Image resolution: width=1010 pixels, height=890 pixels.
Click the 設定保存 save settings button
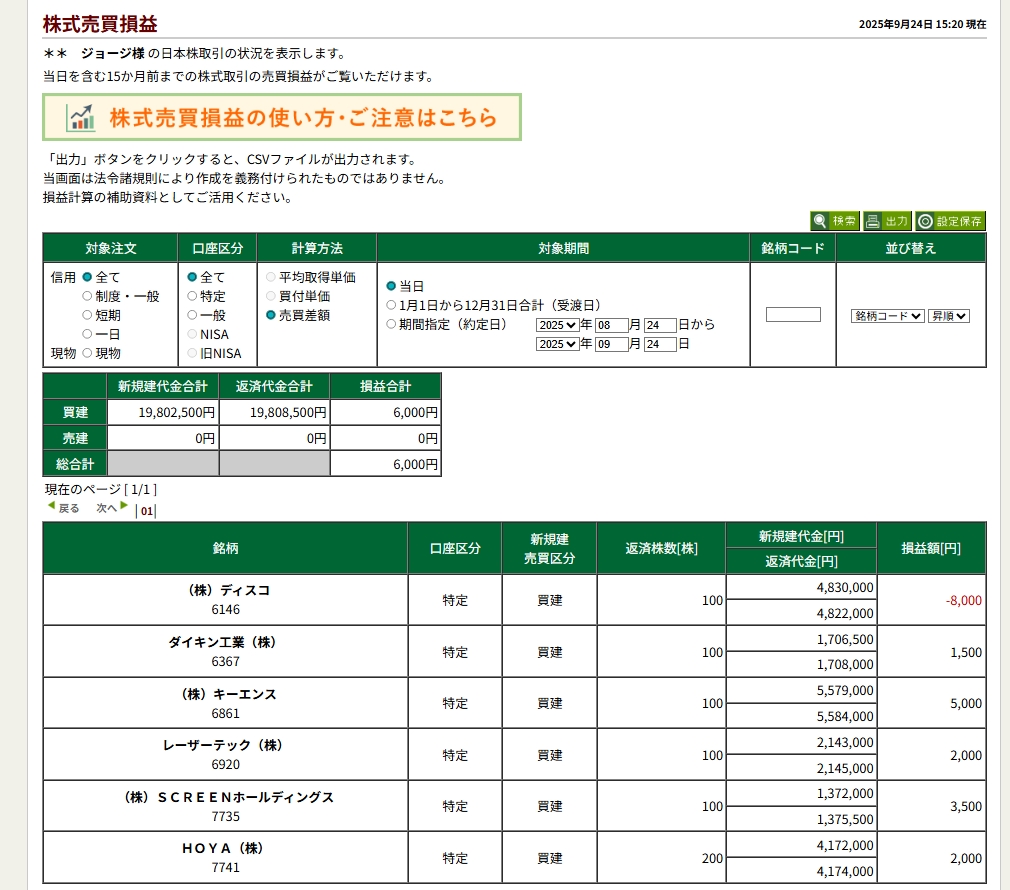(x=950, y=221)
